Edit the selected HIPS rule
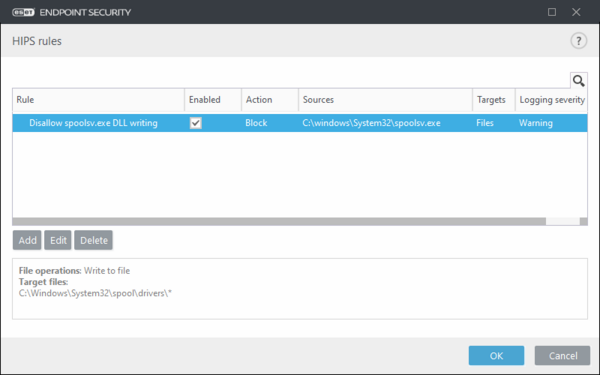Screen dimensions: 600x375 (58, 240)
